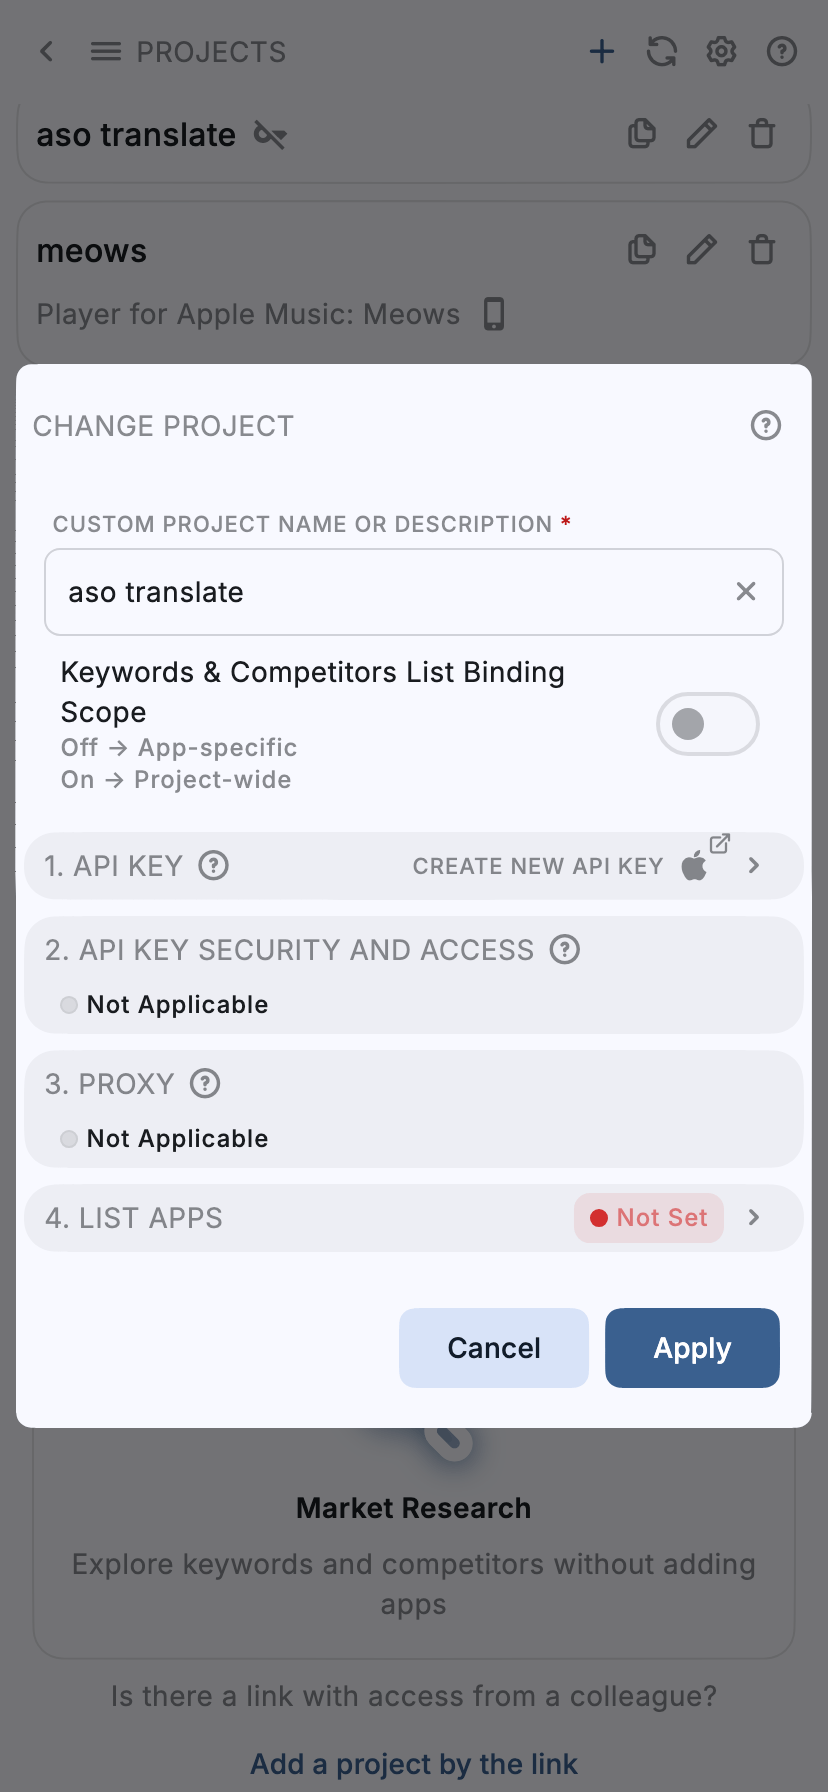828x1792 pixels.
Task: Click the help icon next to API KEY
Action: point(214,865)
